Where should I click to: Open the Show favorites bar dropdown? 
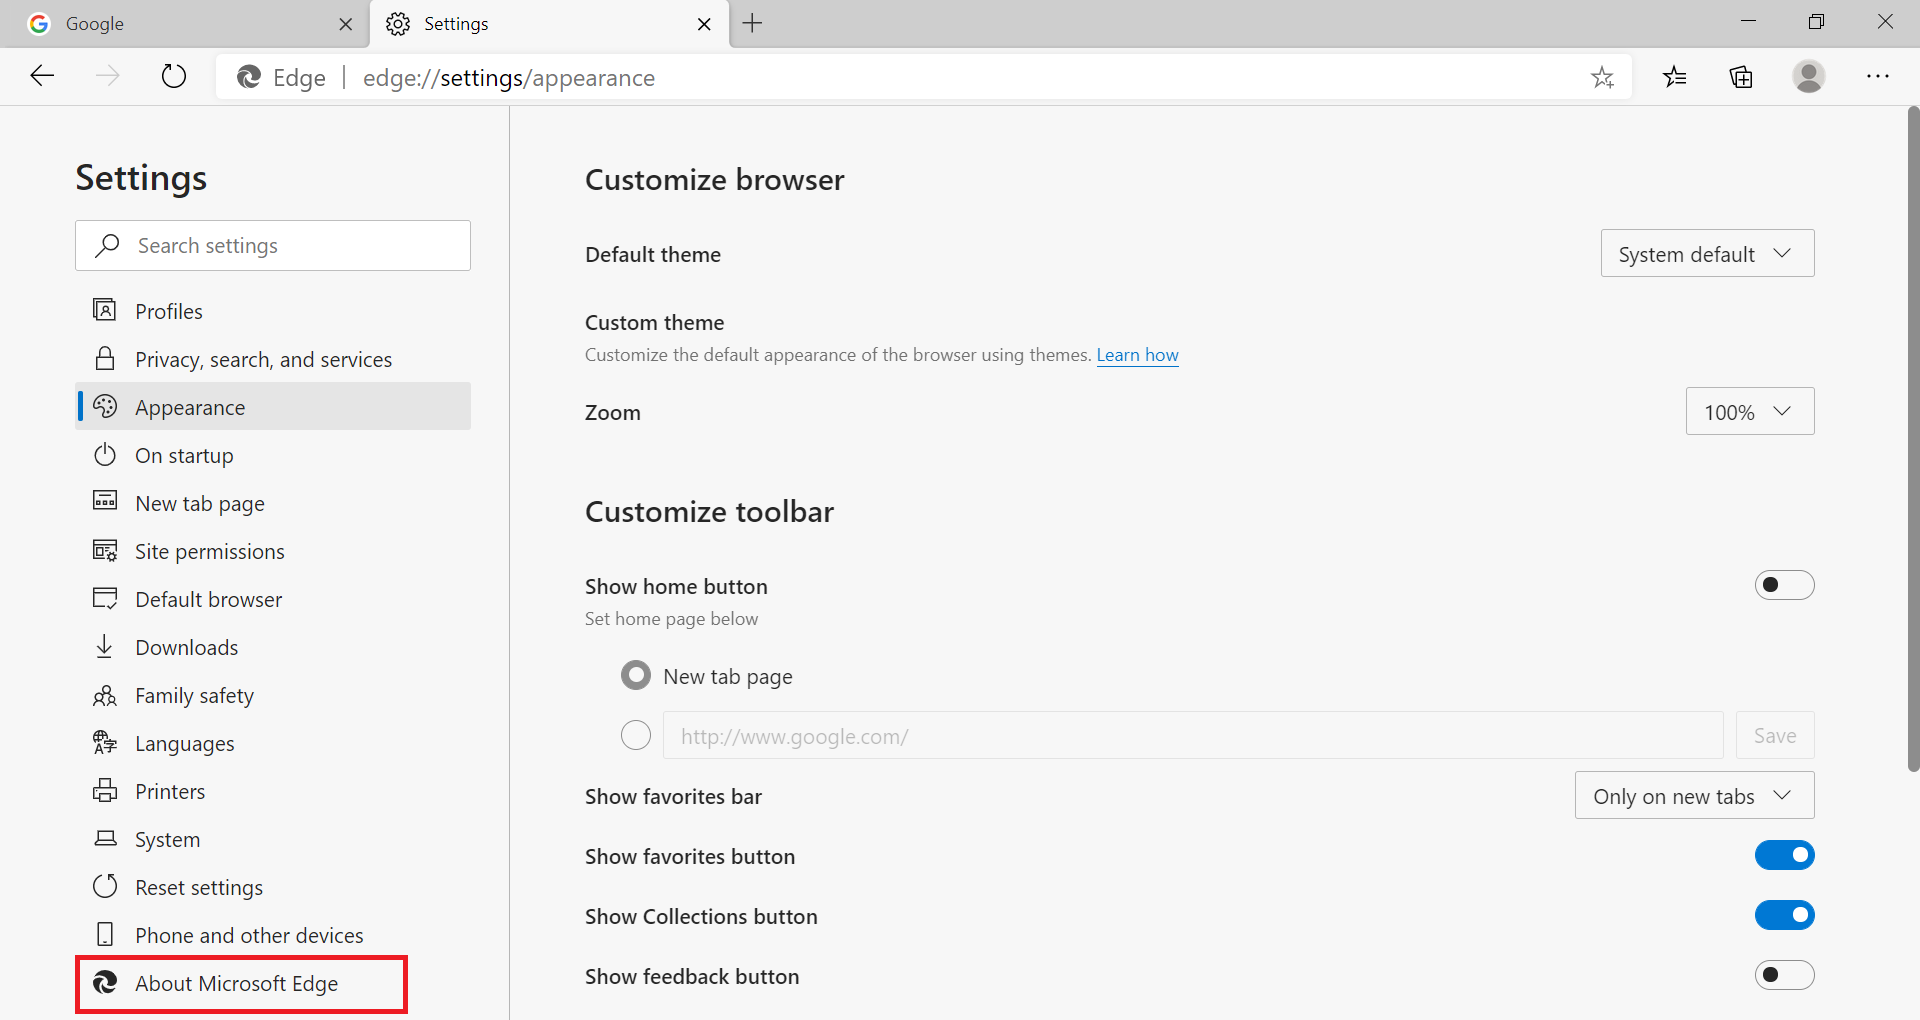[x=1694, y=795]
